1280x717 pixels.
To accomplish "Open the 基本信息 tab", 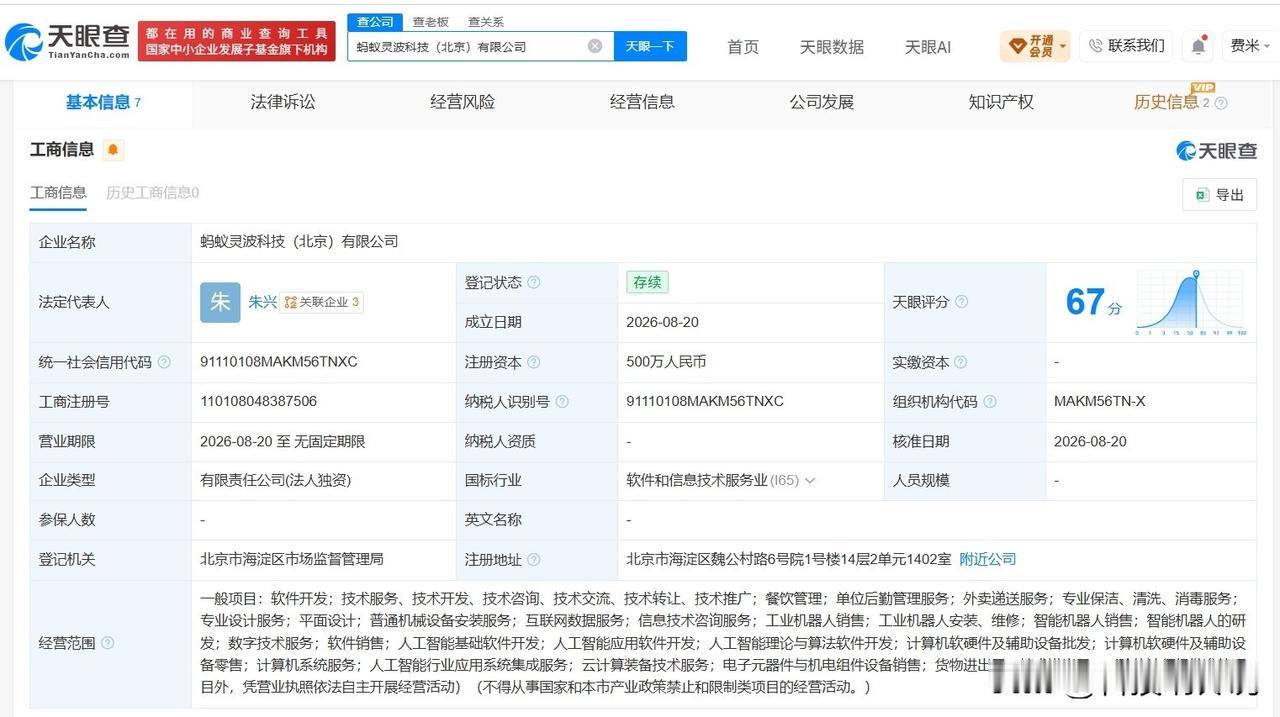I will [x=103, y=102].
